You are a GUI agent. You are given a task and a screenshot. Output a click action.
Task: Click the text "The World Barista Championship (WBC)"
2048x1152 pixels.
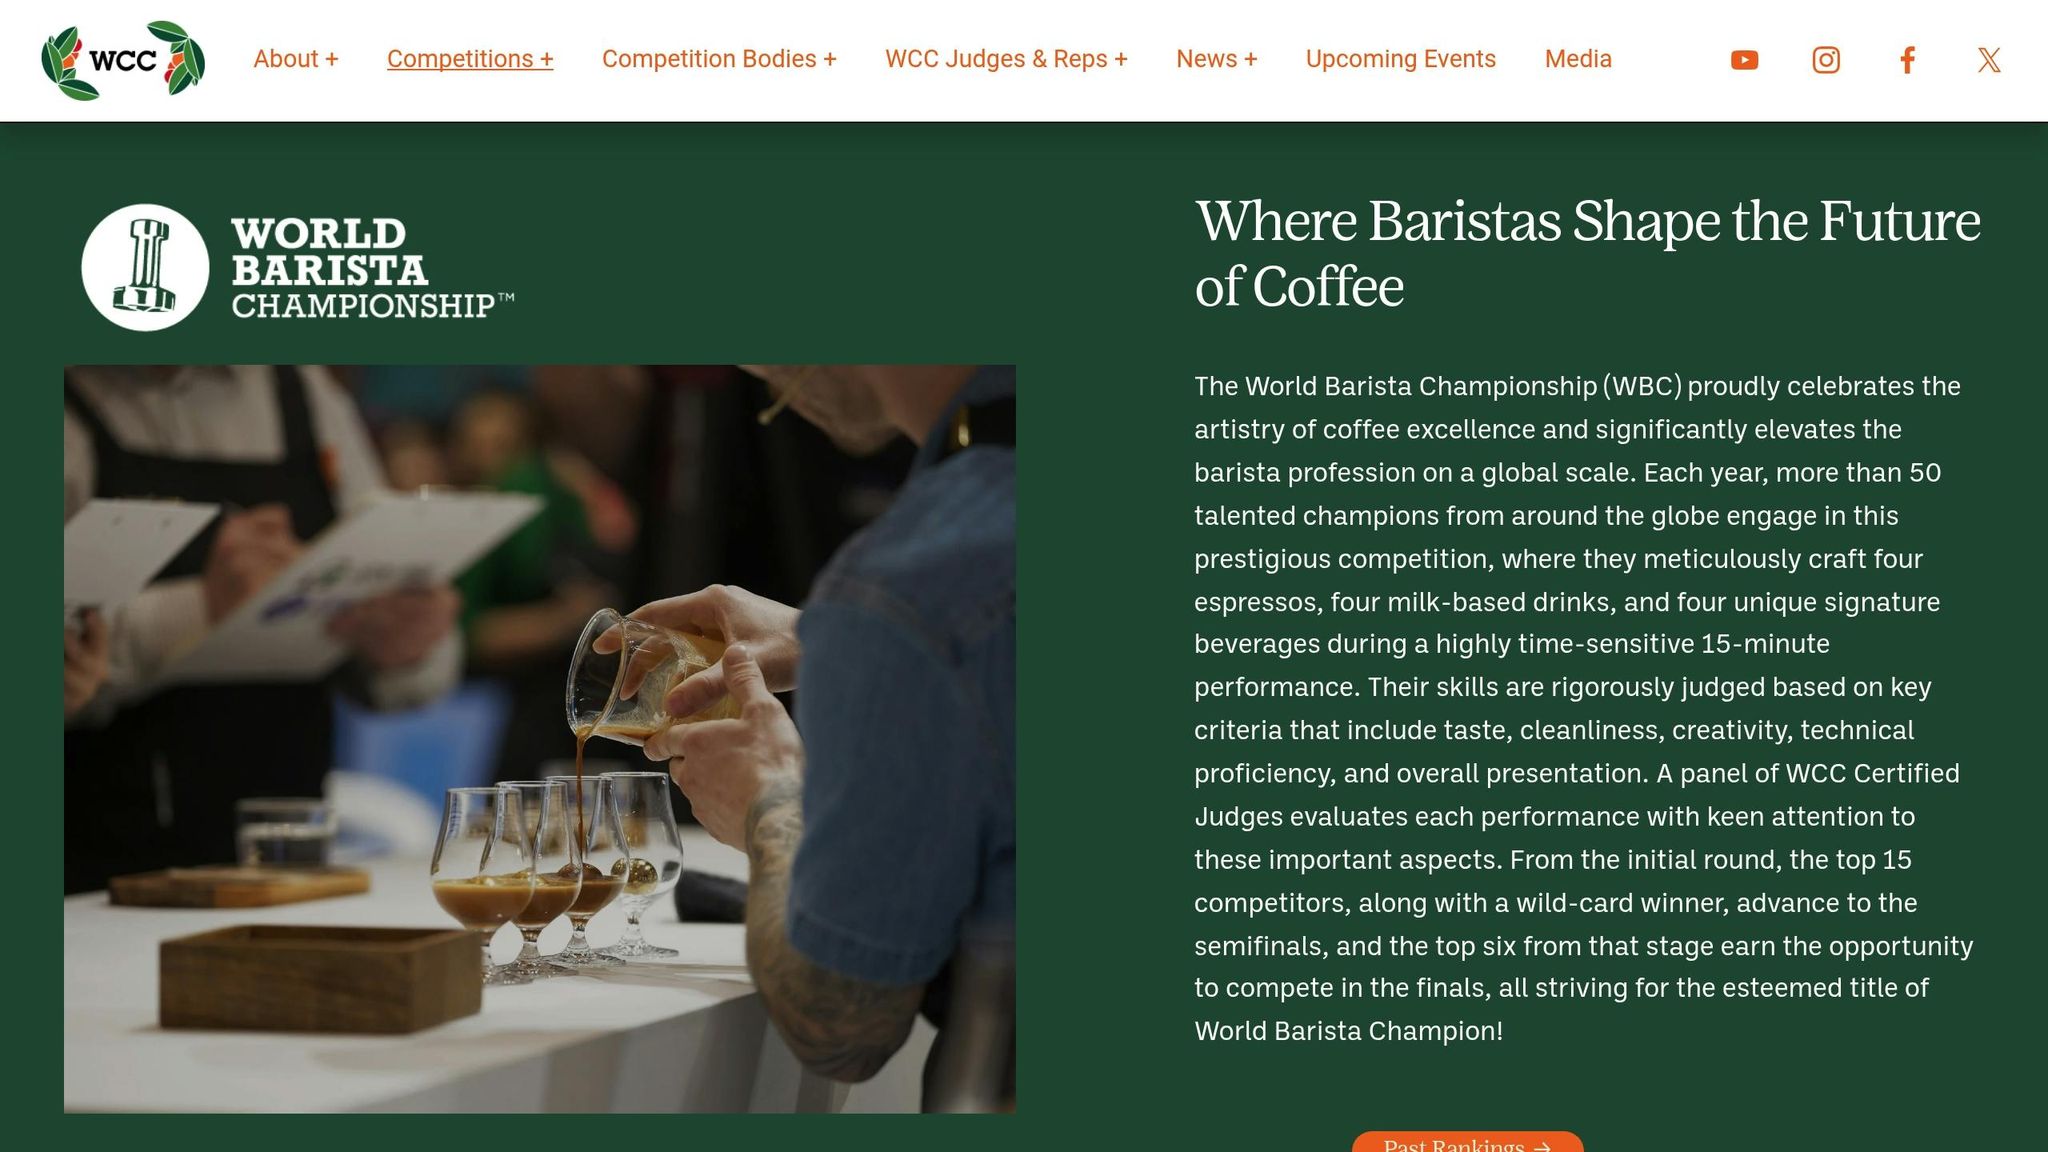click(x=1438, y=386)
